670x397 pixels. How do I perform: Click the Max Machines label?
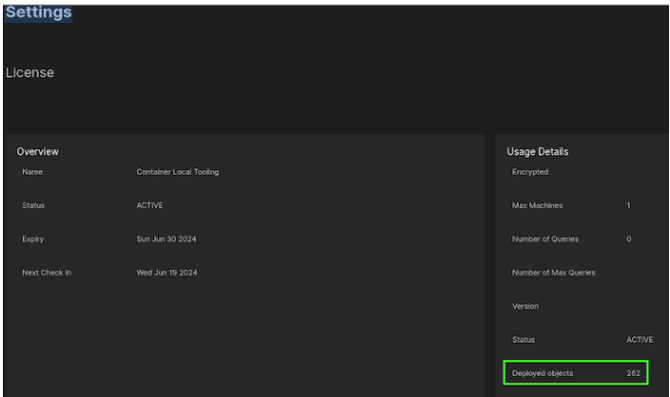click(537, 206)
